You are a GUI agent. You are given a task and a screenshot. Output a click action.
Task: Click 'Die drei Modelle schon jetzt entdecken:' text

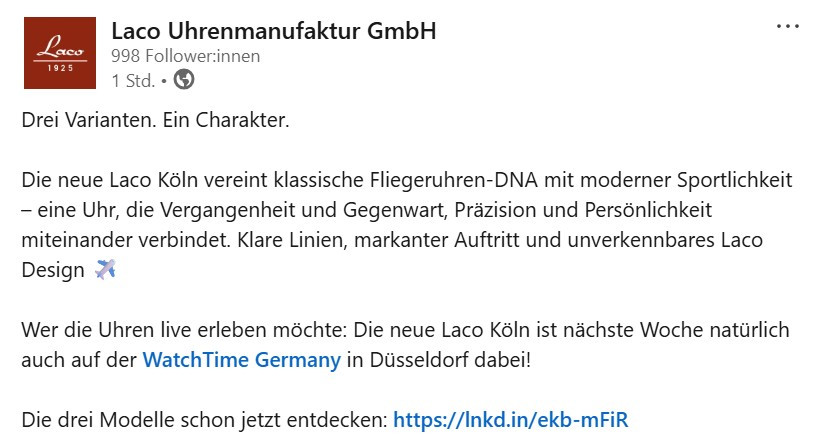[204, 419]
